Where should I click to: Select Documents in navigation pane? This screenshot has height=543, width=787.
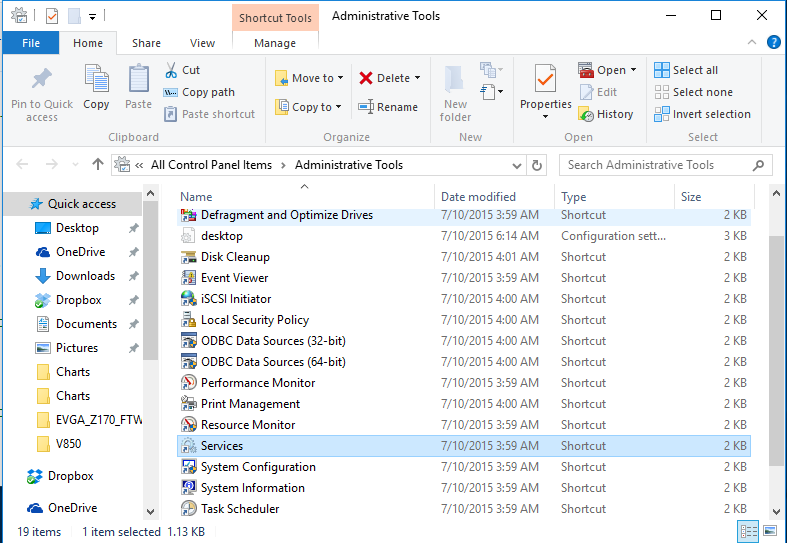86,324
